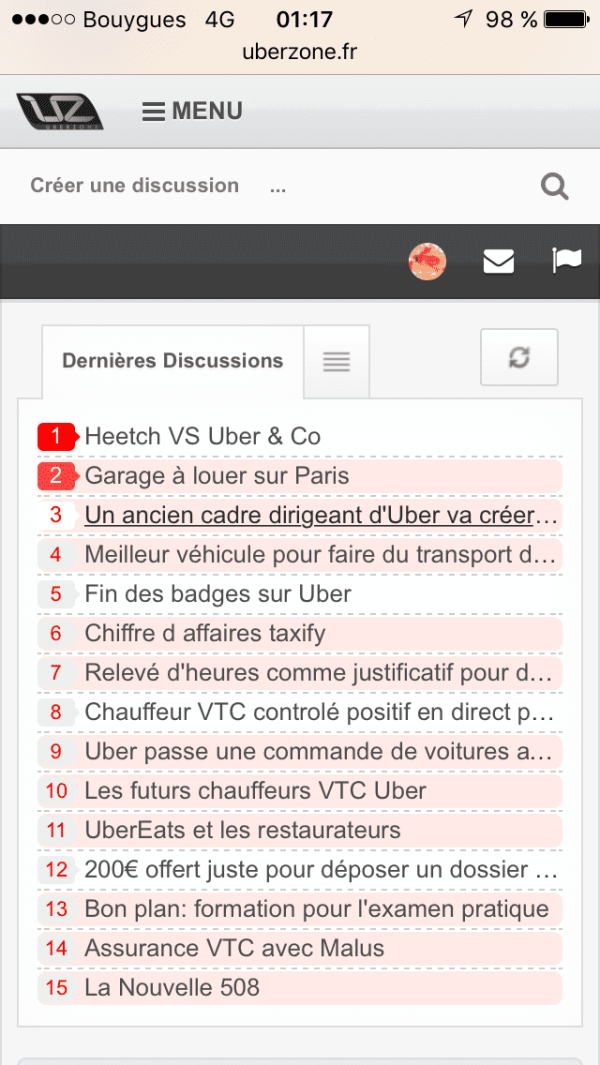Open the hamburger MENU
600x1065 pixels.
(192, 111)
